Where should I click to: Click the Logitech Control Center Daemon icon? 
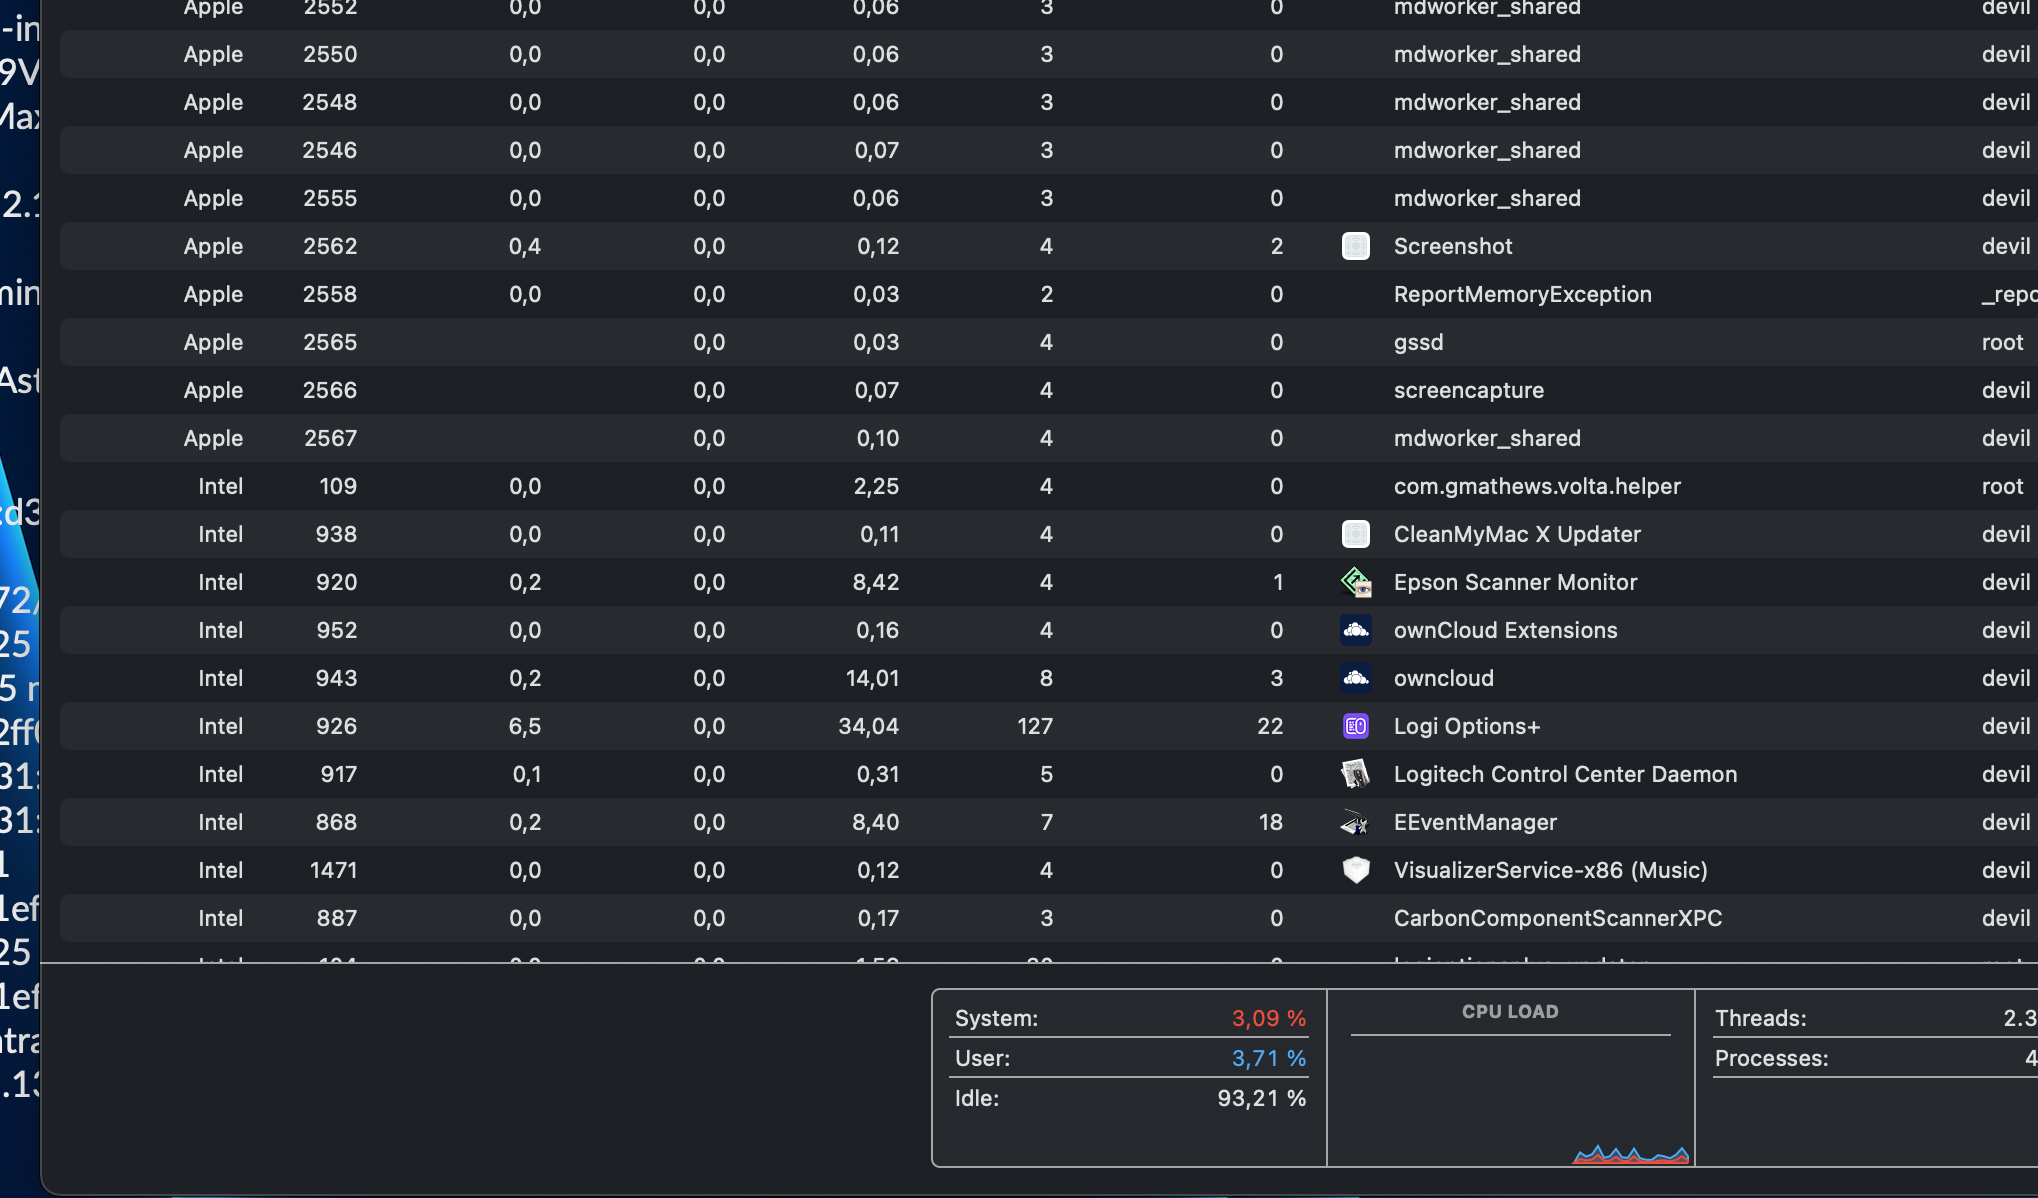coord(1355,774)
